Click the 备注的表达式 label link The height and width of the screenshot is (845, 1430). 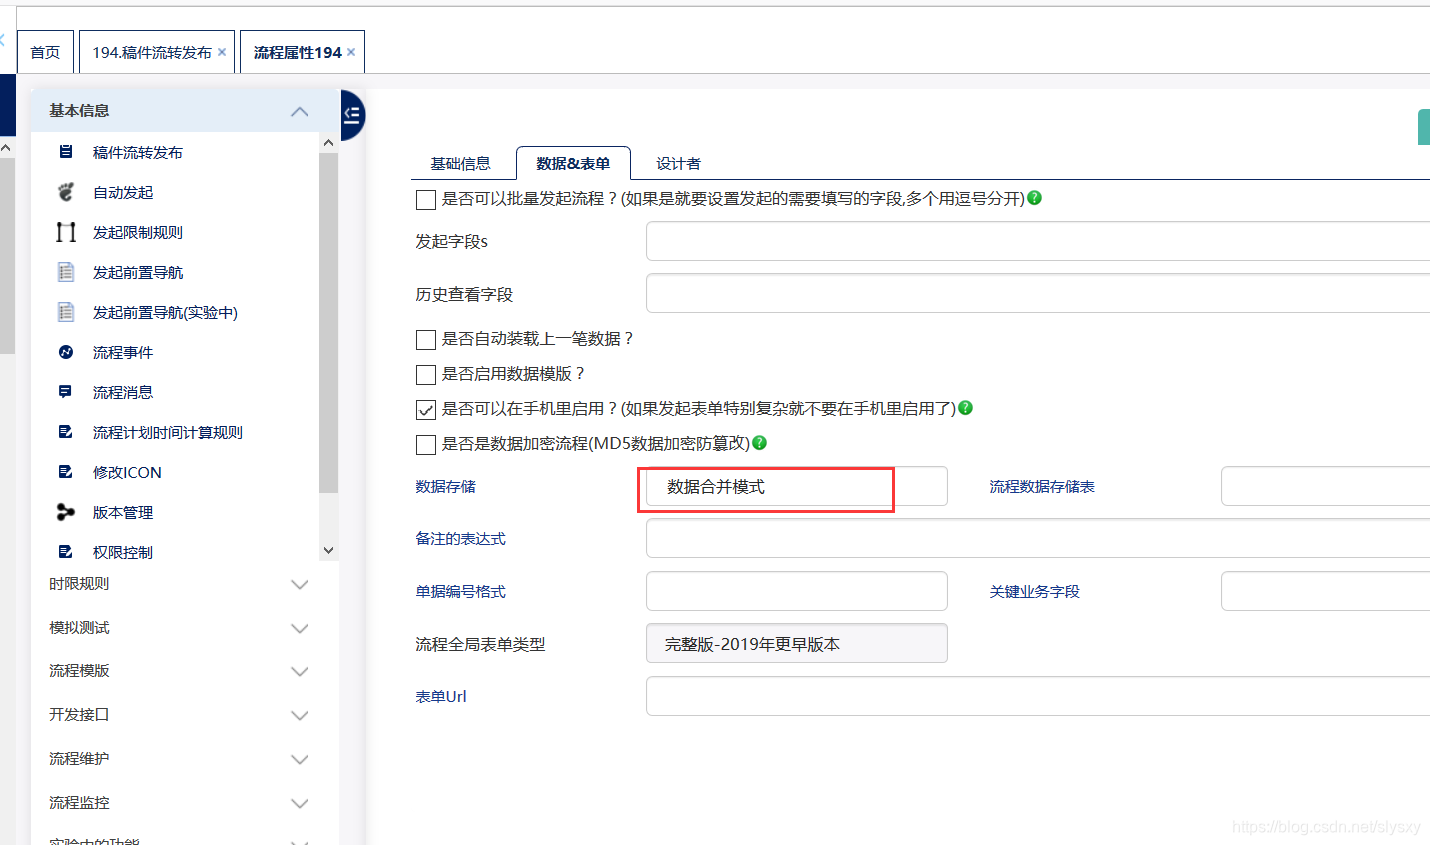[461, 538]
